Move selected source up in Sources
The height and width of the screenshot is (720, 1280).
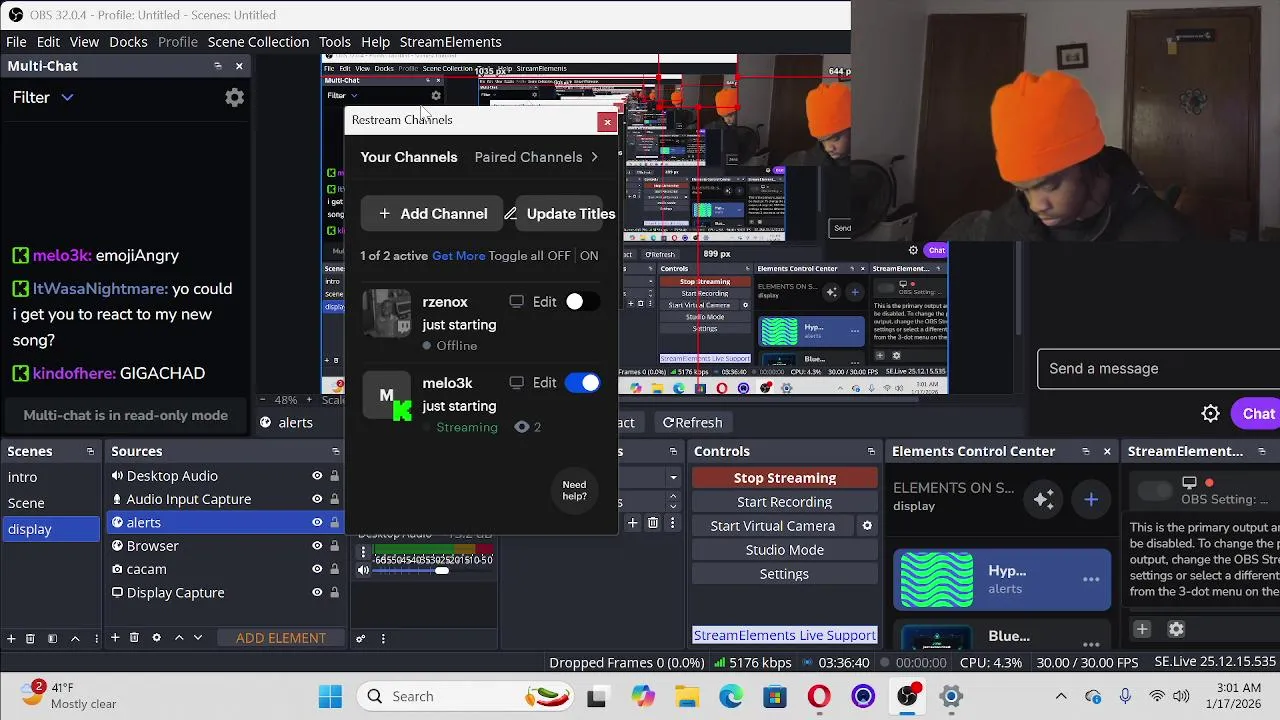(179, 638)
